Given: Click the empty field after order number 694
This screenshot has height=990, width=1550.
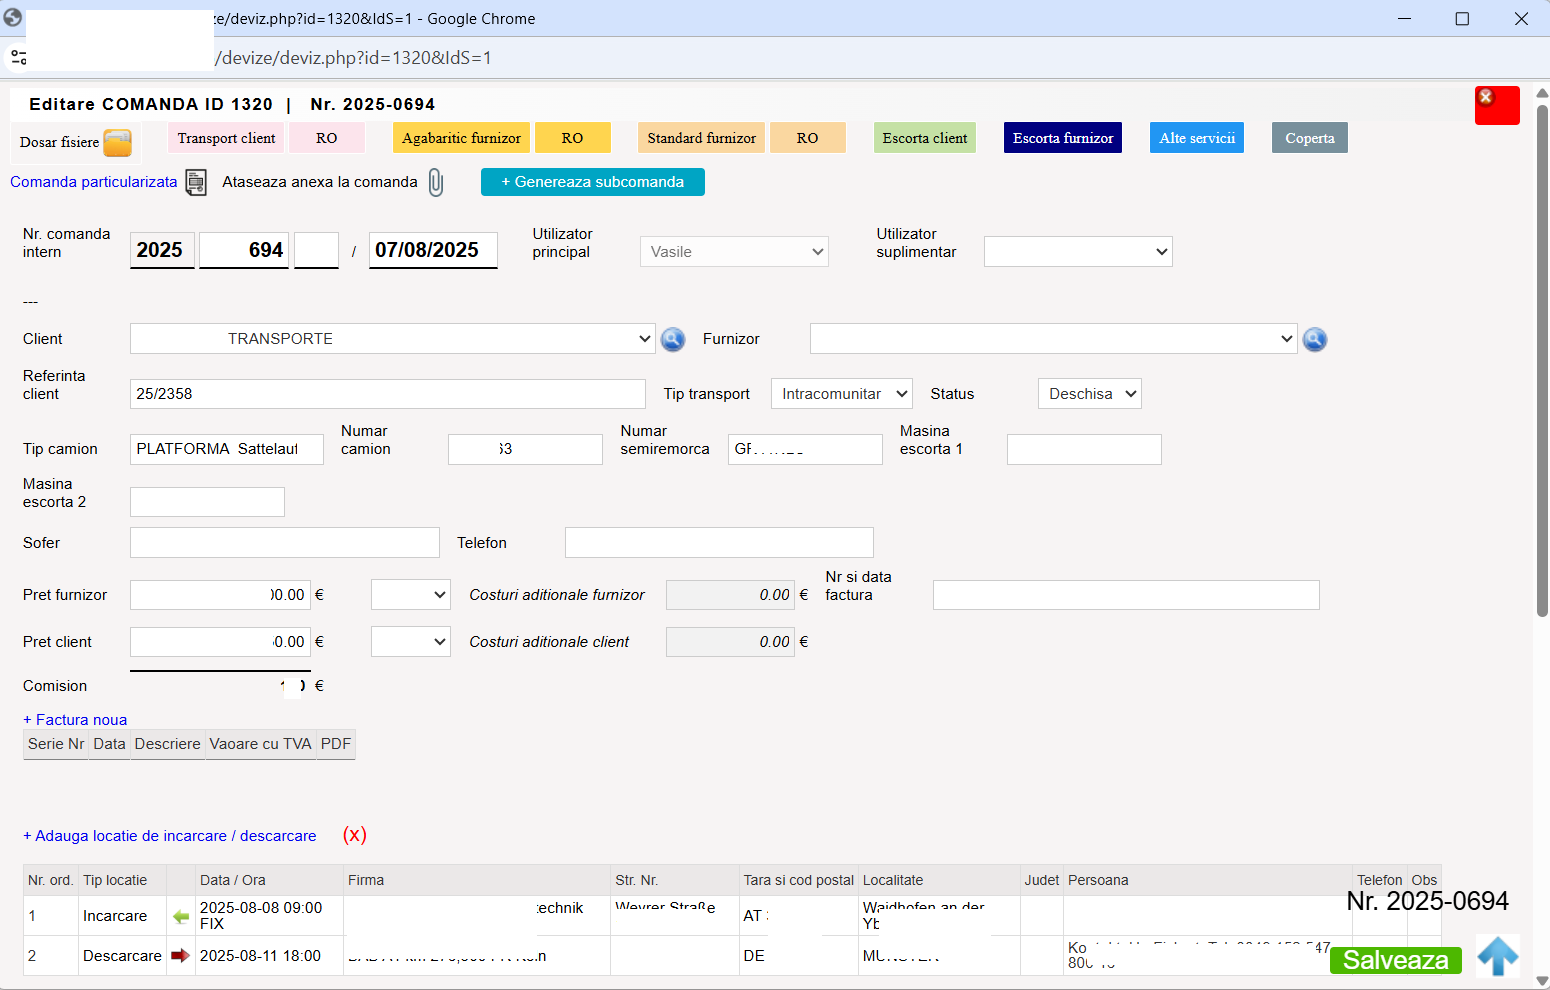Looking at the screenshot, I should [x=317, y=250].
